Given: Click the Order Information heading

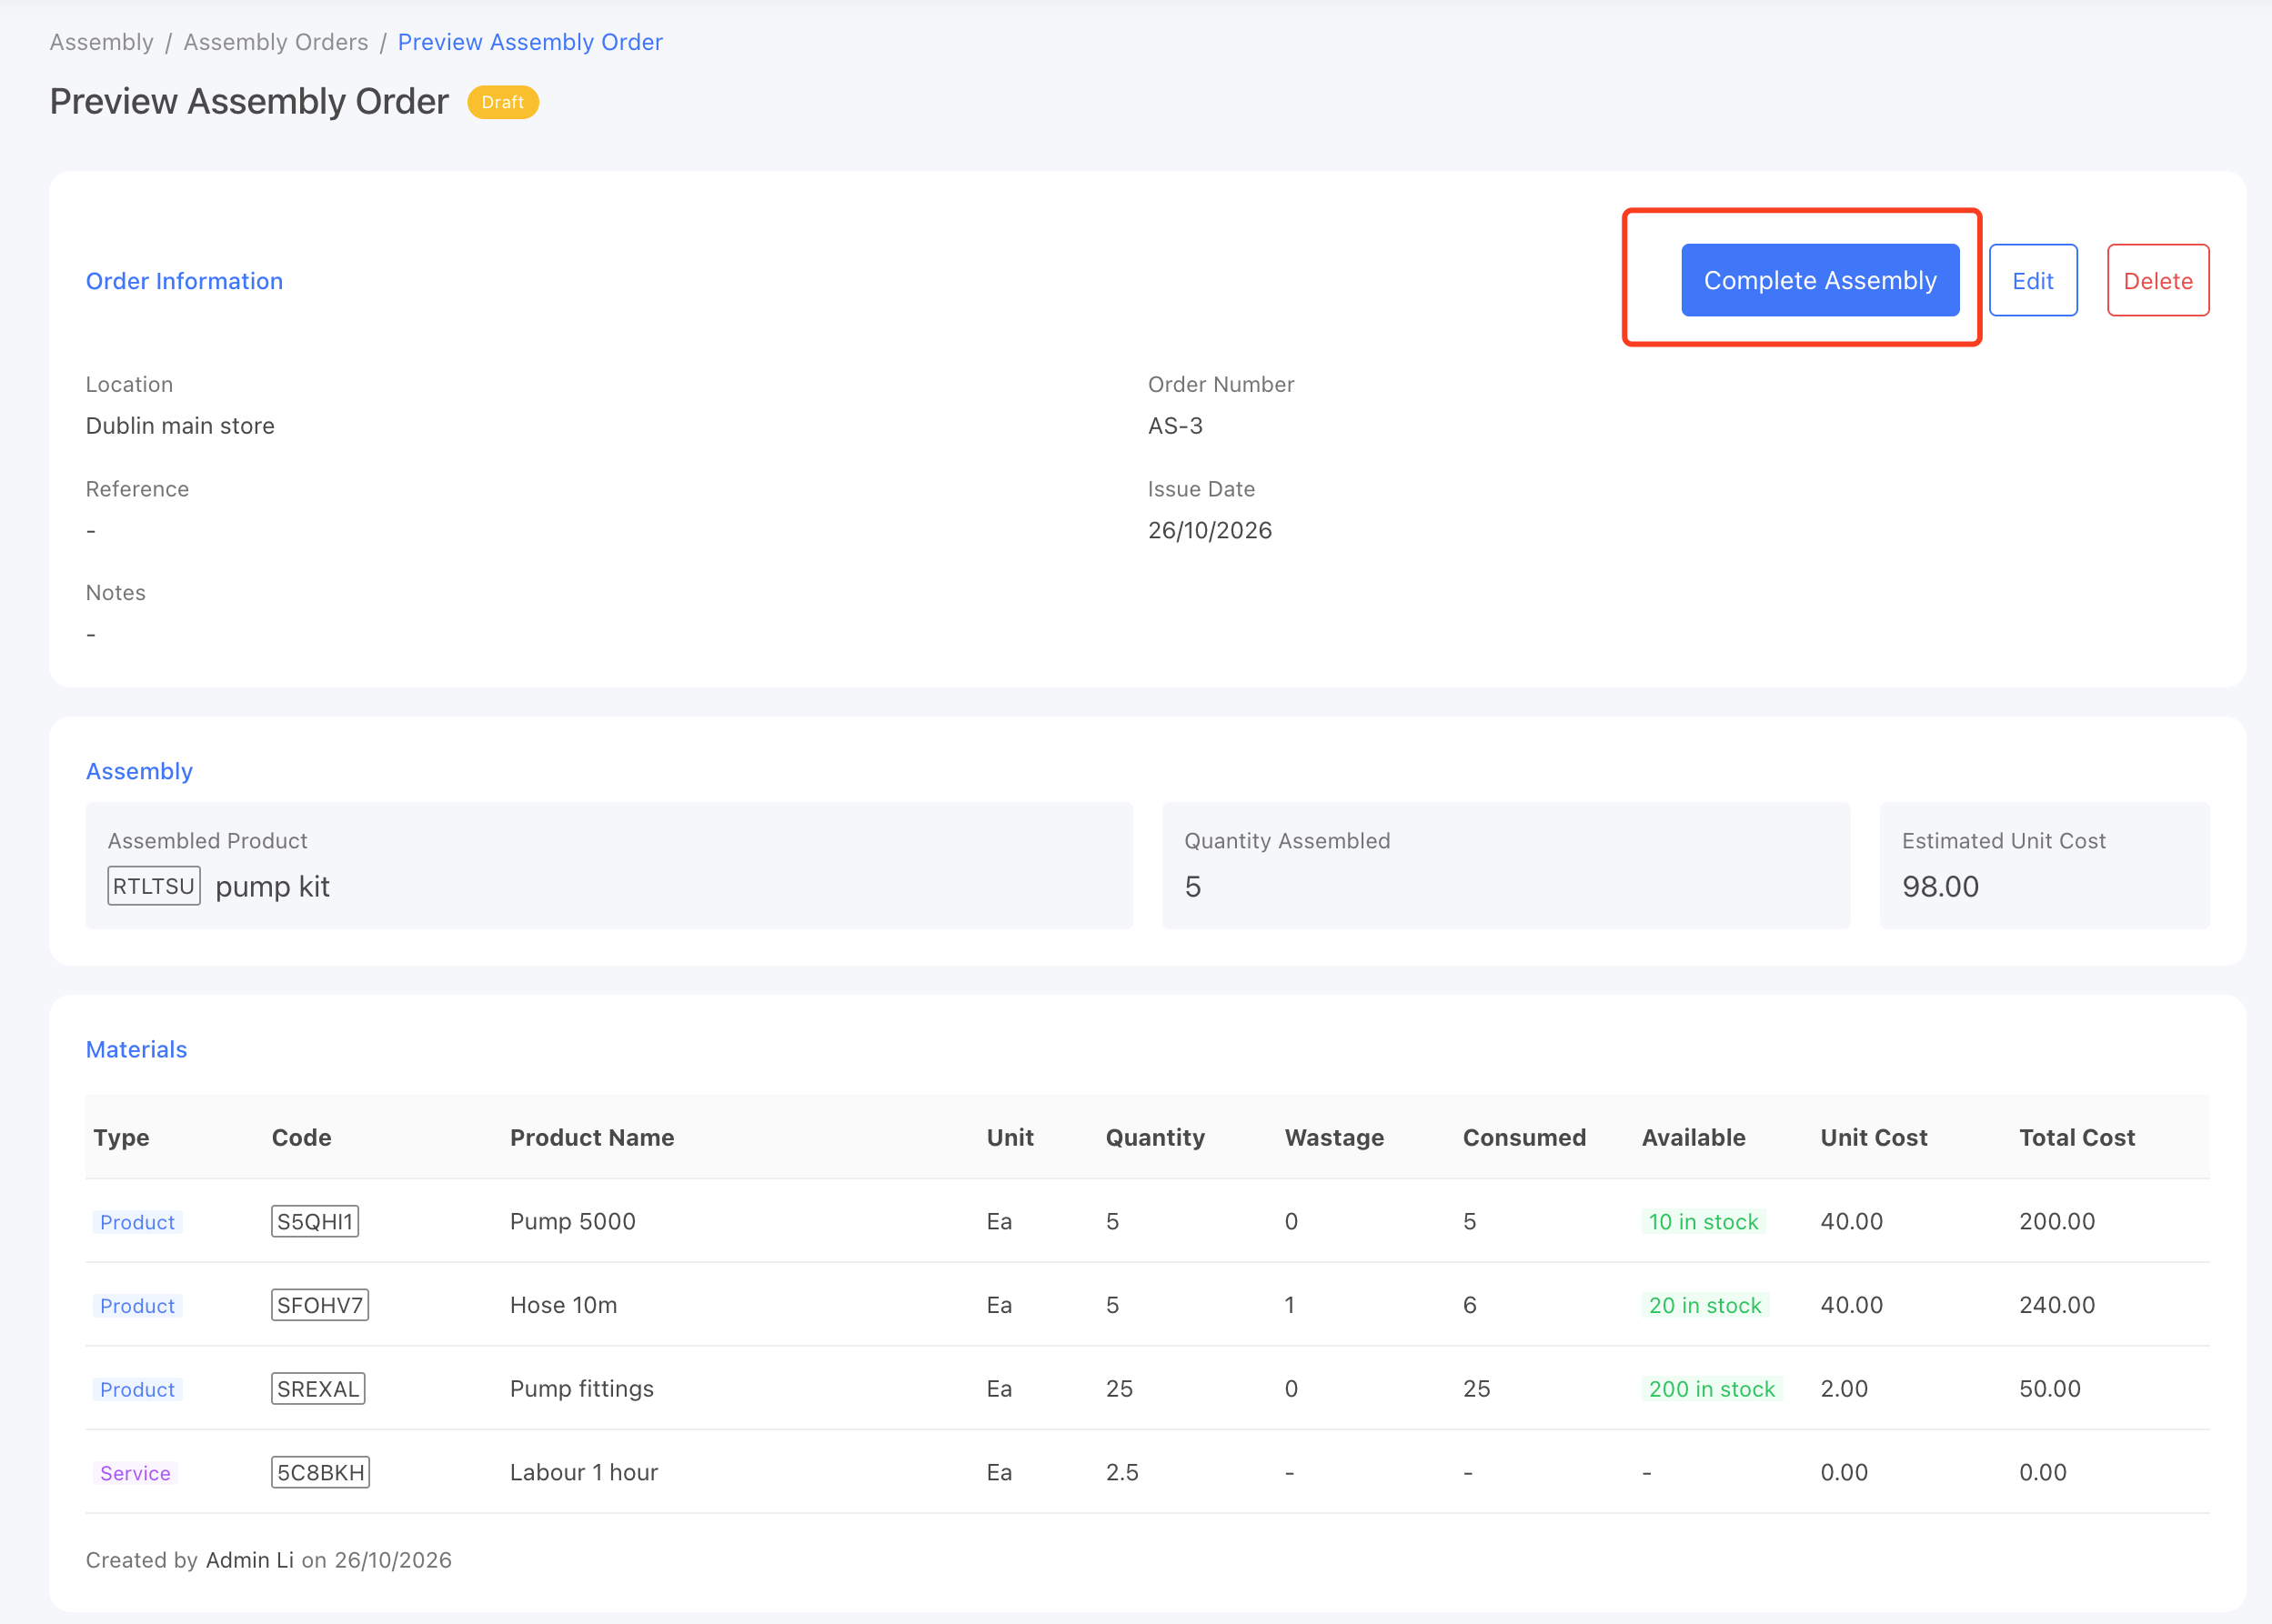Looking at the screenshot, I should tap(184, 281).
